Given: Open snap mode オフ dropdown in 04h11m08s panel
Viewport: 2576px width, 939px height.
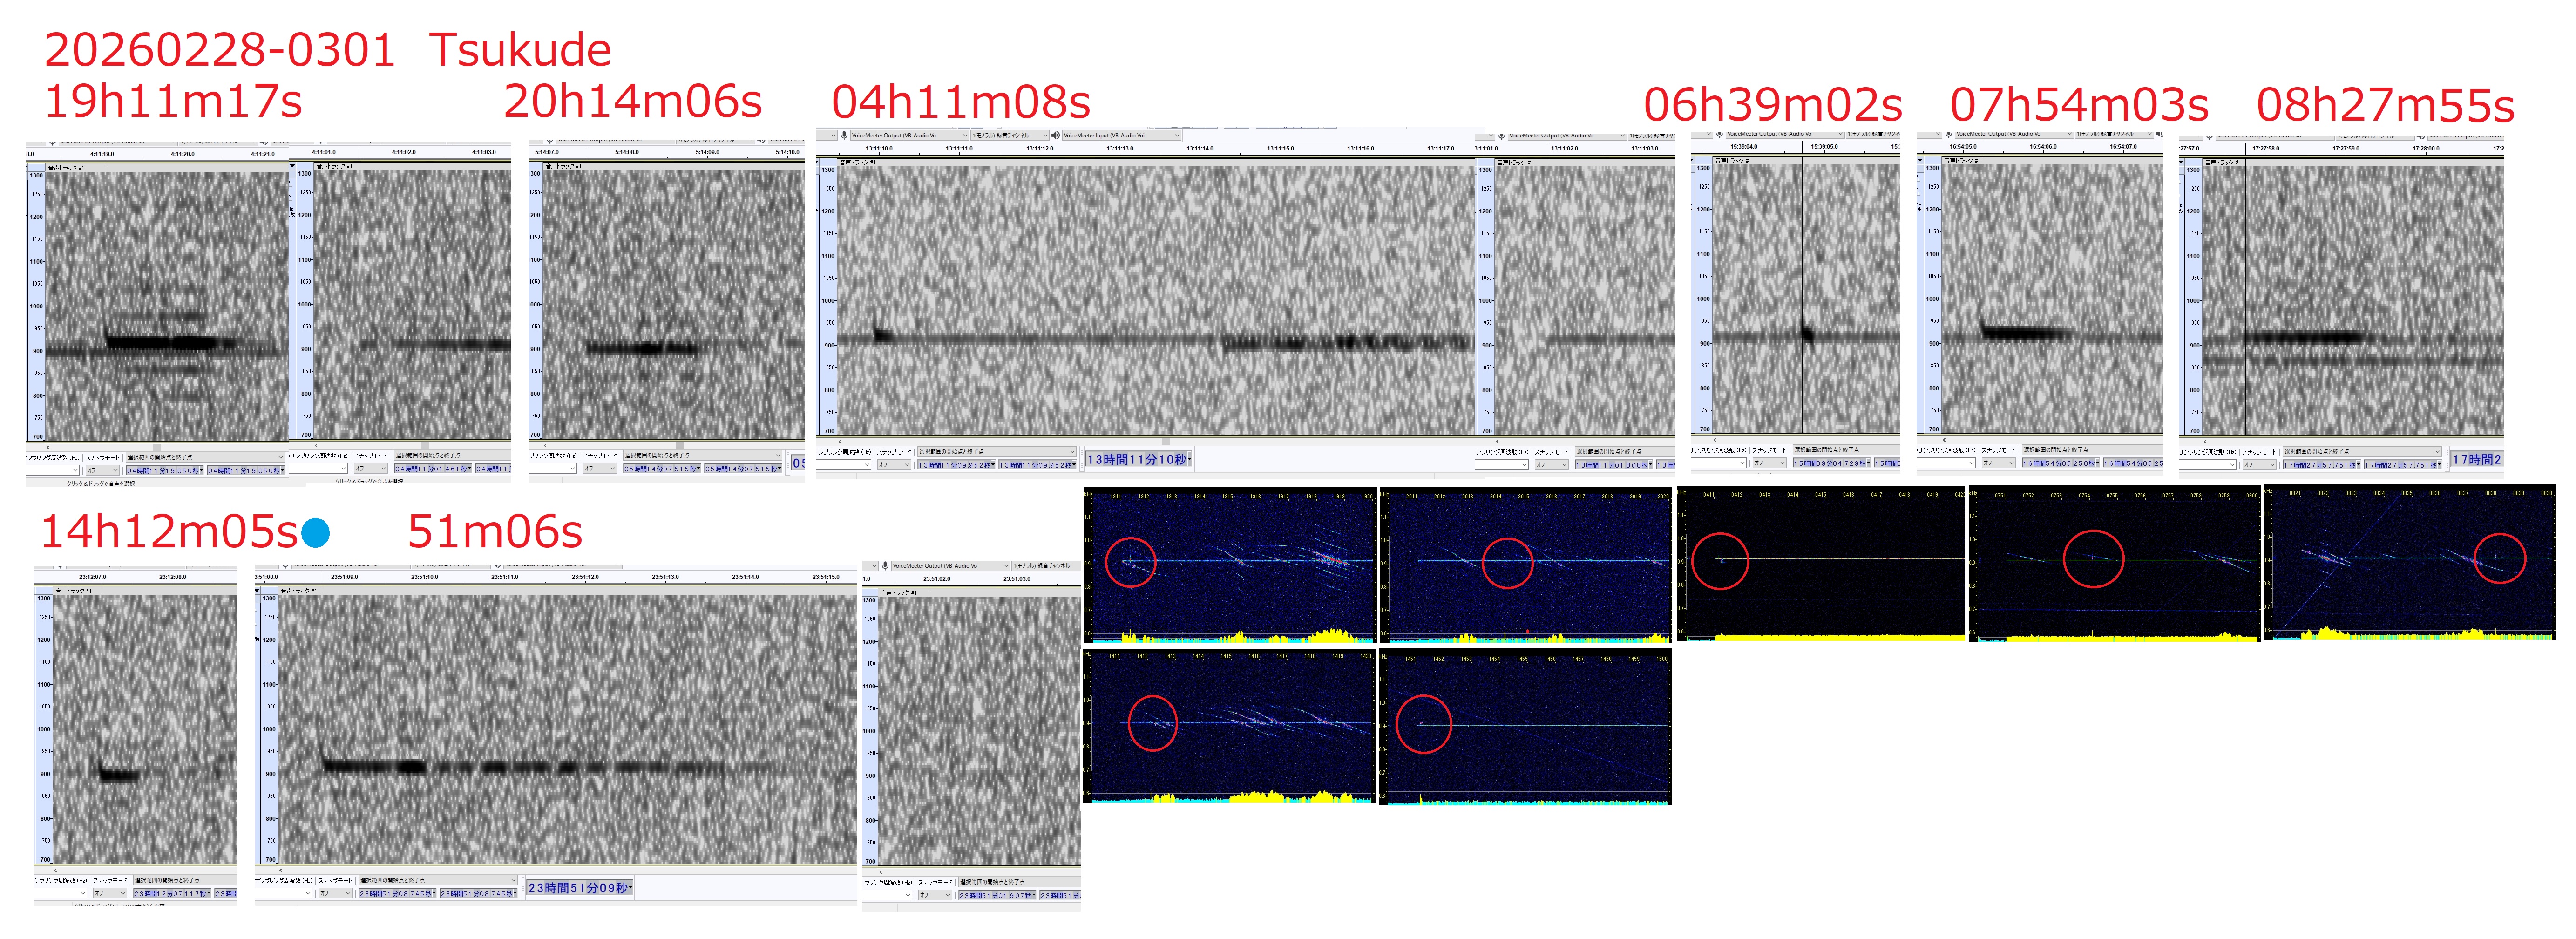Looking at the screenshot, I should [894, 464].
